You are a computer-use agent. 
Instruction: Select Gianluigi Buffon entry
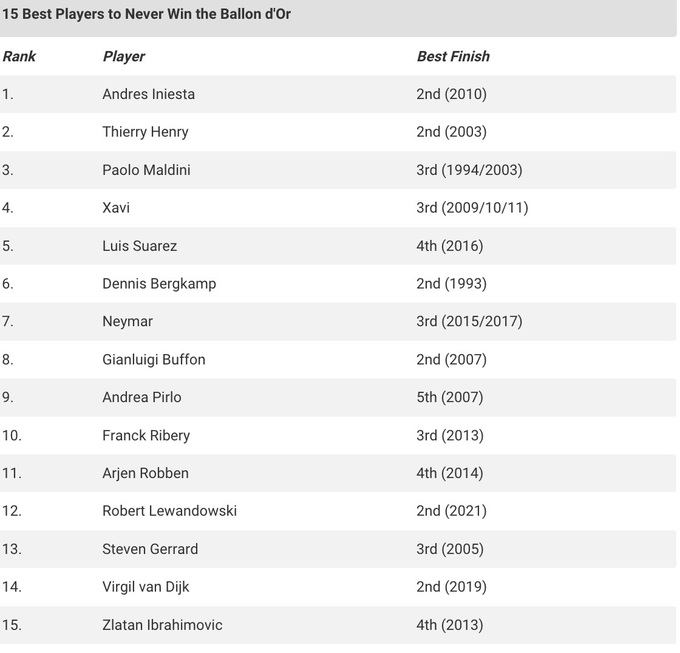[x=153, y=359]
